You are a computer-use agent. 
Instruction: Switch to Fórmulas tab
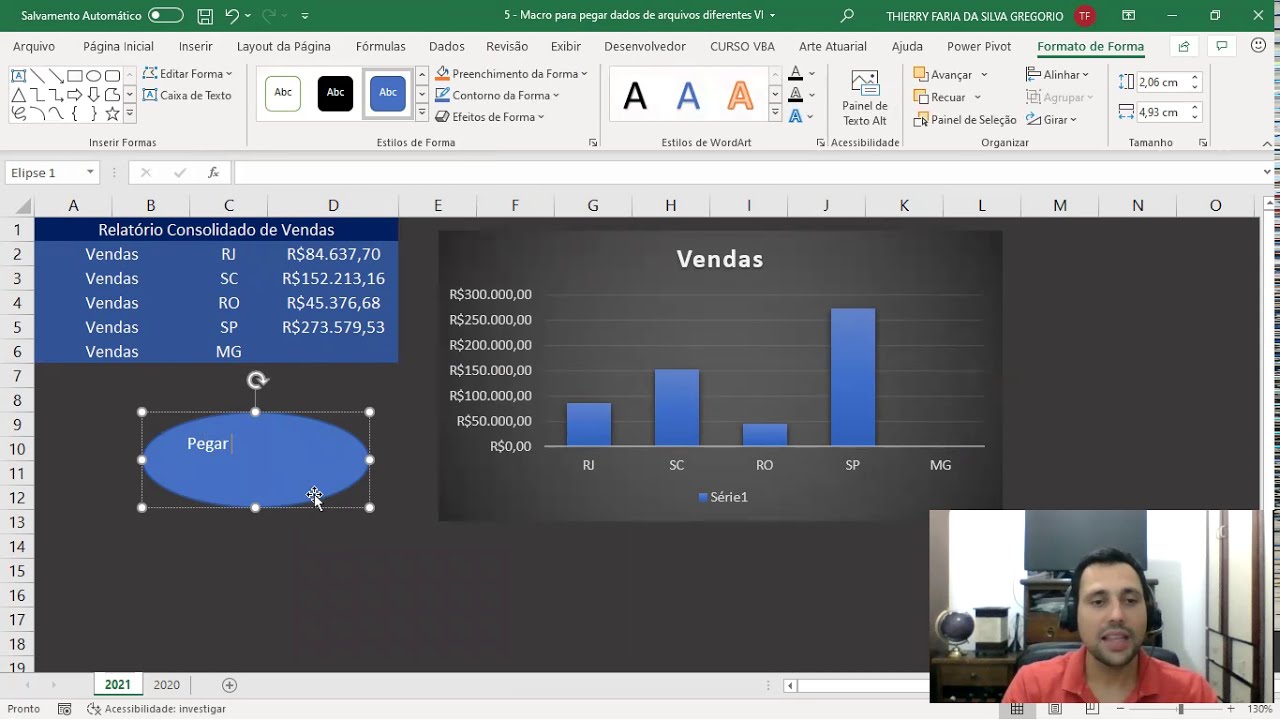[380, 46]
